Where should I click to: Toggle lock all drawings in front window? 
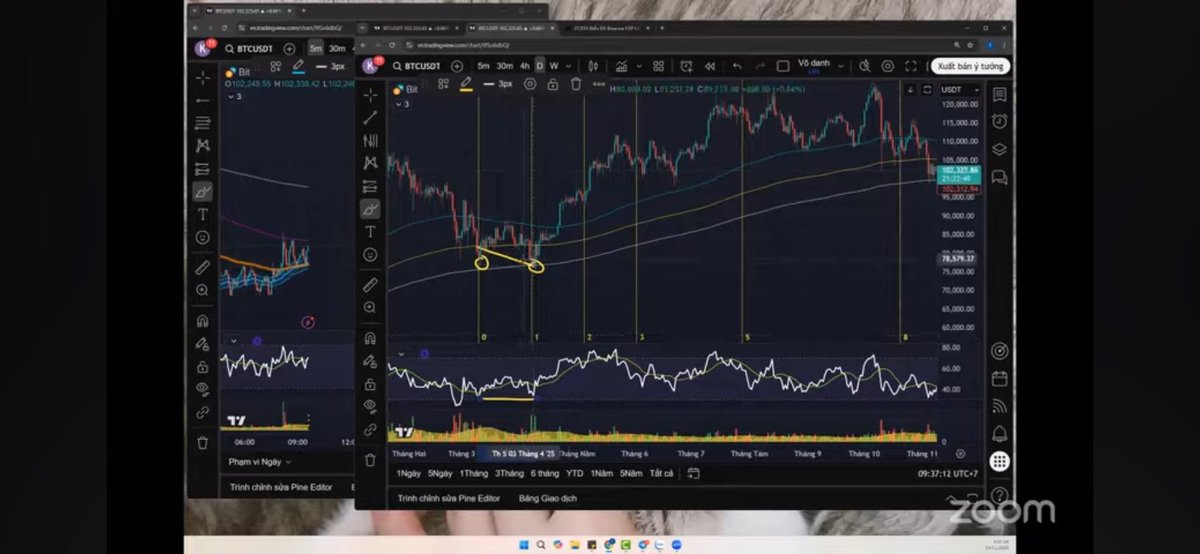[x=370, y=384]
